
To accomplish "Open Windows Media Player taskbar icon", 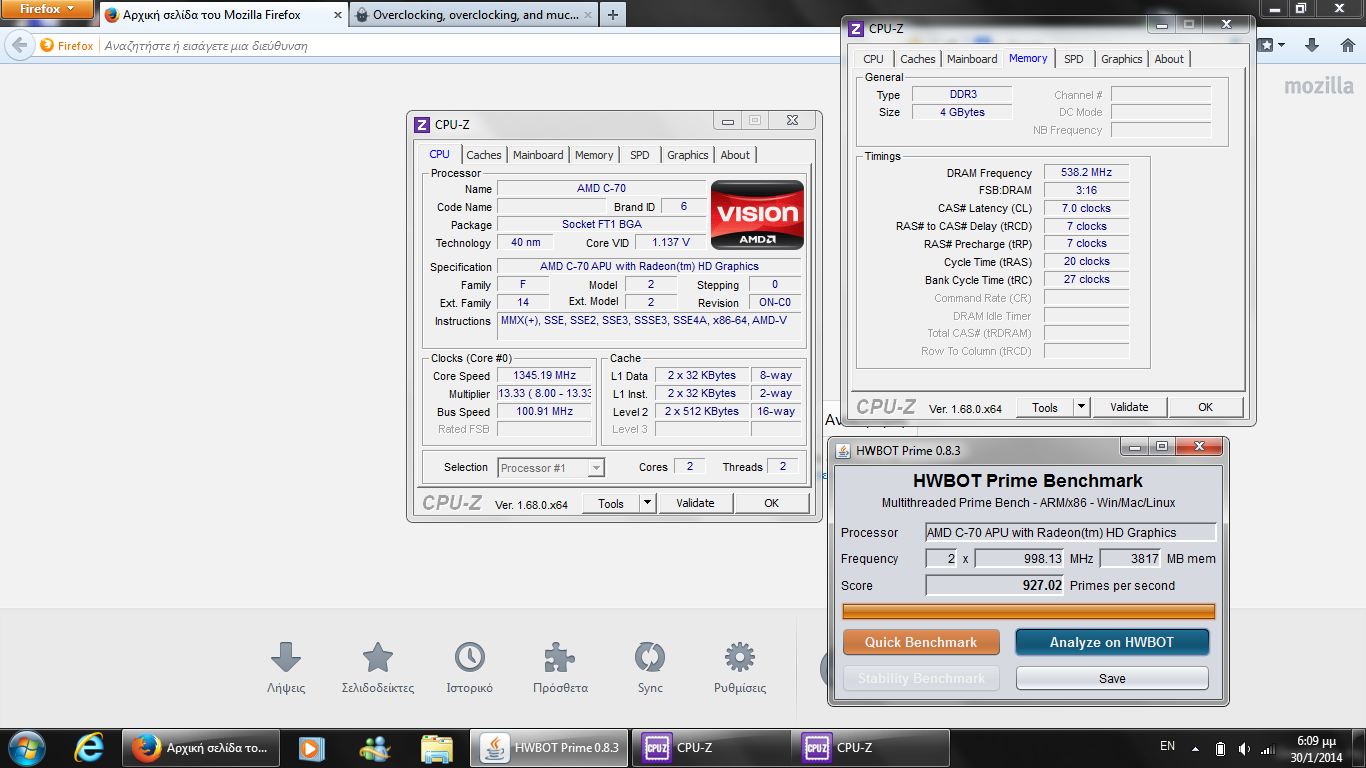I will [311, 747].
